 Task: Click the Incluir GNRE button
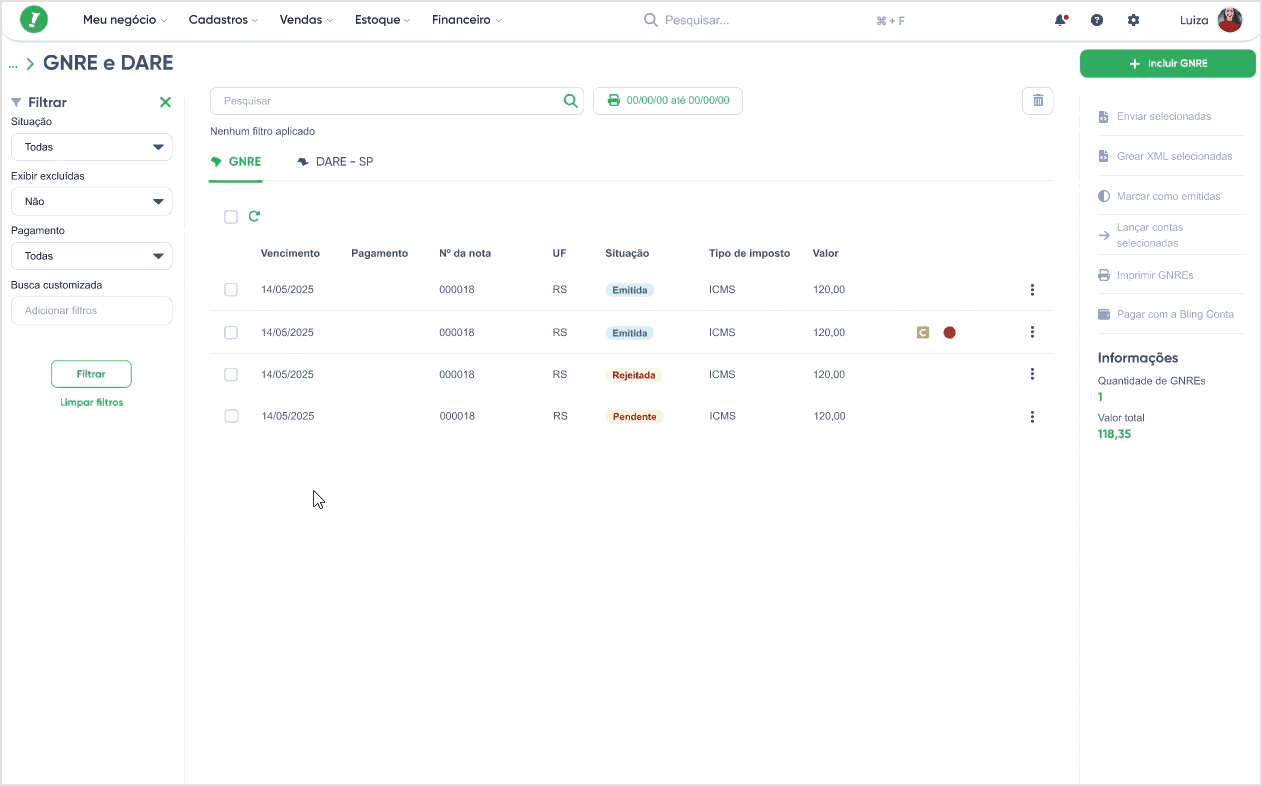[1168, 63]
